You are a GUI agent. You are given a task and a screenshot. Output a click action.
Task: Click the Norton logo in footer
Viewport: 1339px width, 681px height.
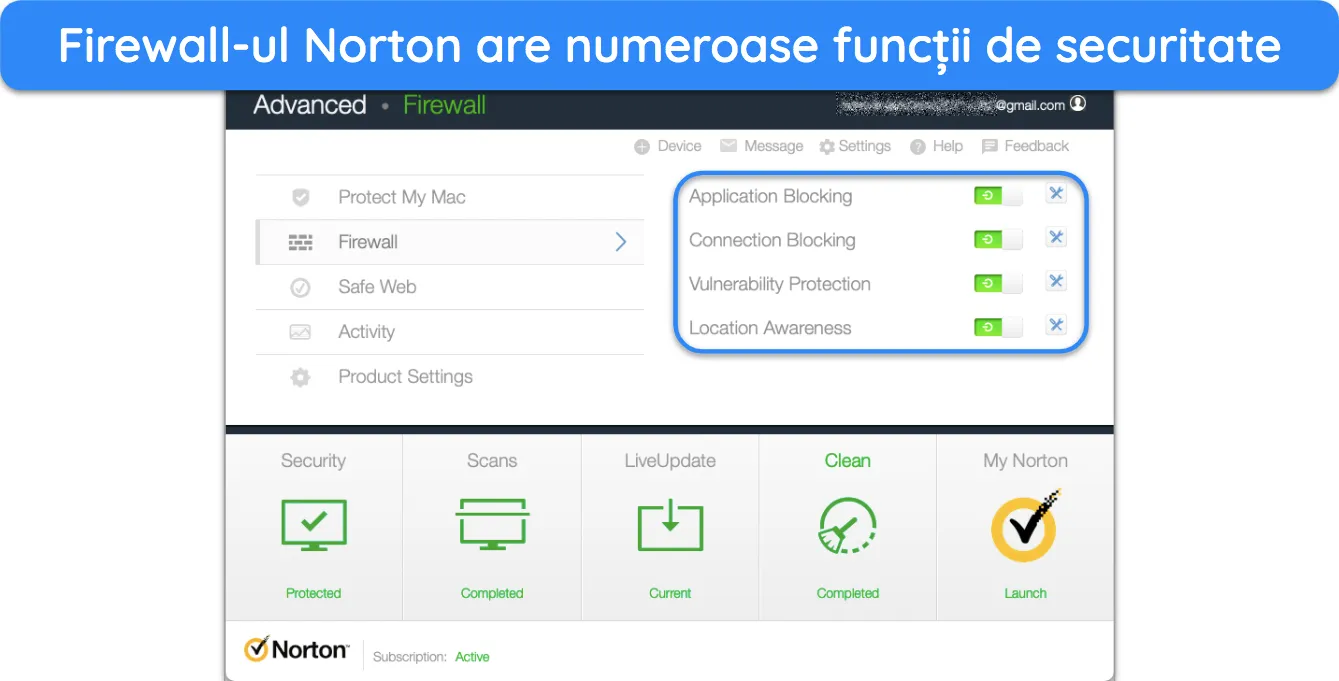[x=297, y=649]
